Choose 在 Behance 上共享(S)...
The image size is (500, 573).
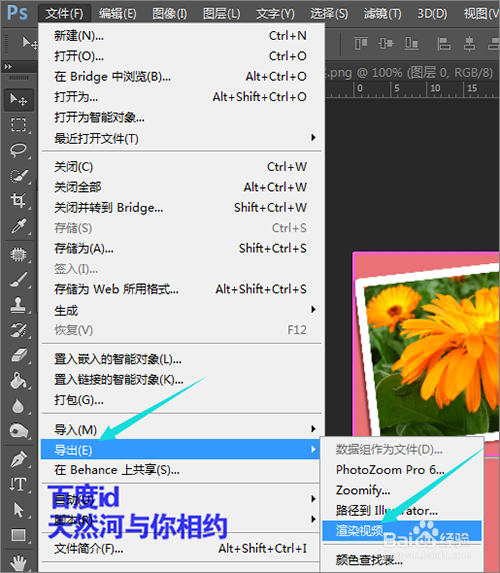coord(181,470)
